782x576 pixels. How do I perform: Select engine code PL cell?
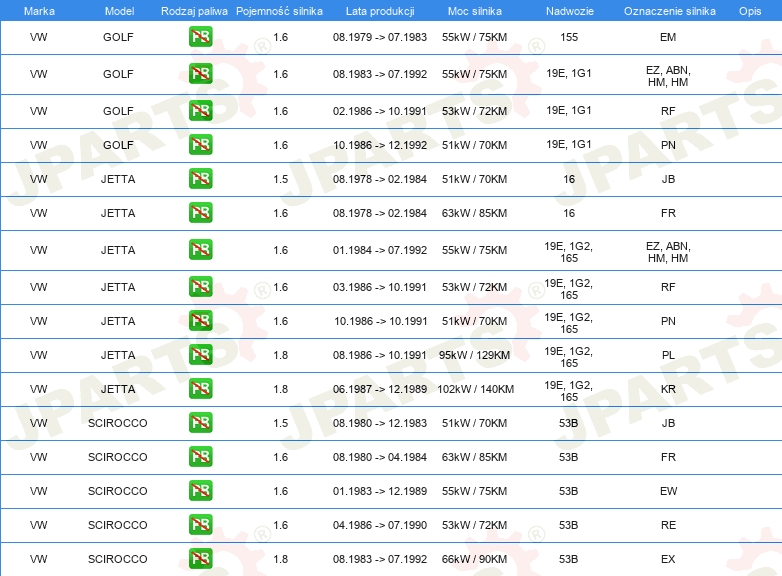(668, 355)
